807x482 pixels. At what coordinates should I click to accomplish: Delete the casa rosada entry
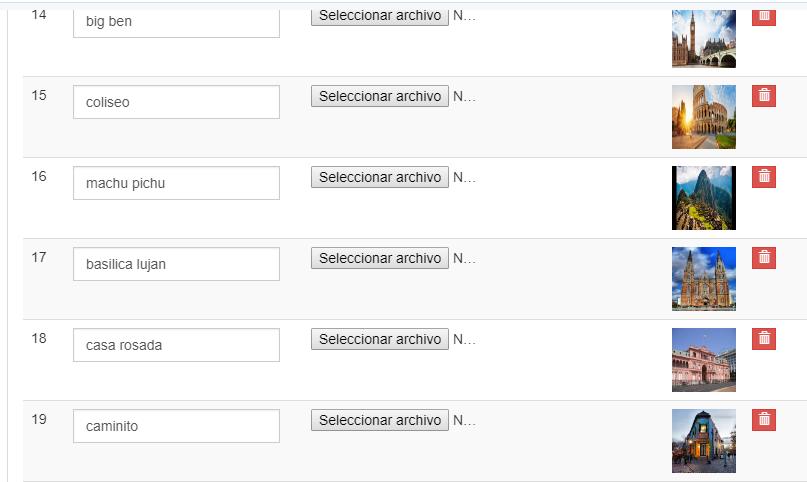click(763, 339)
